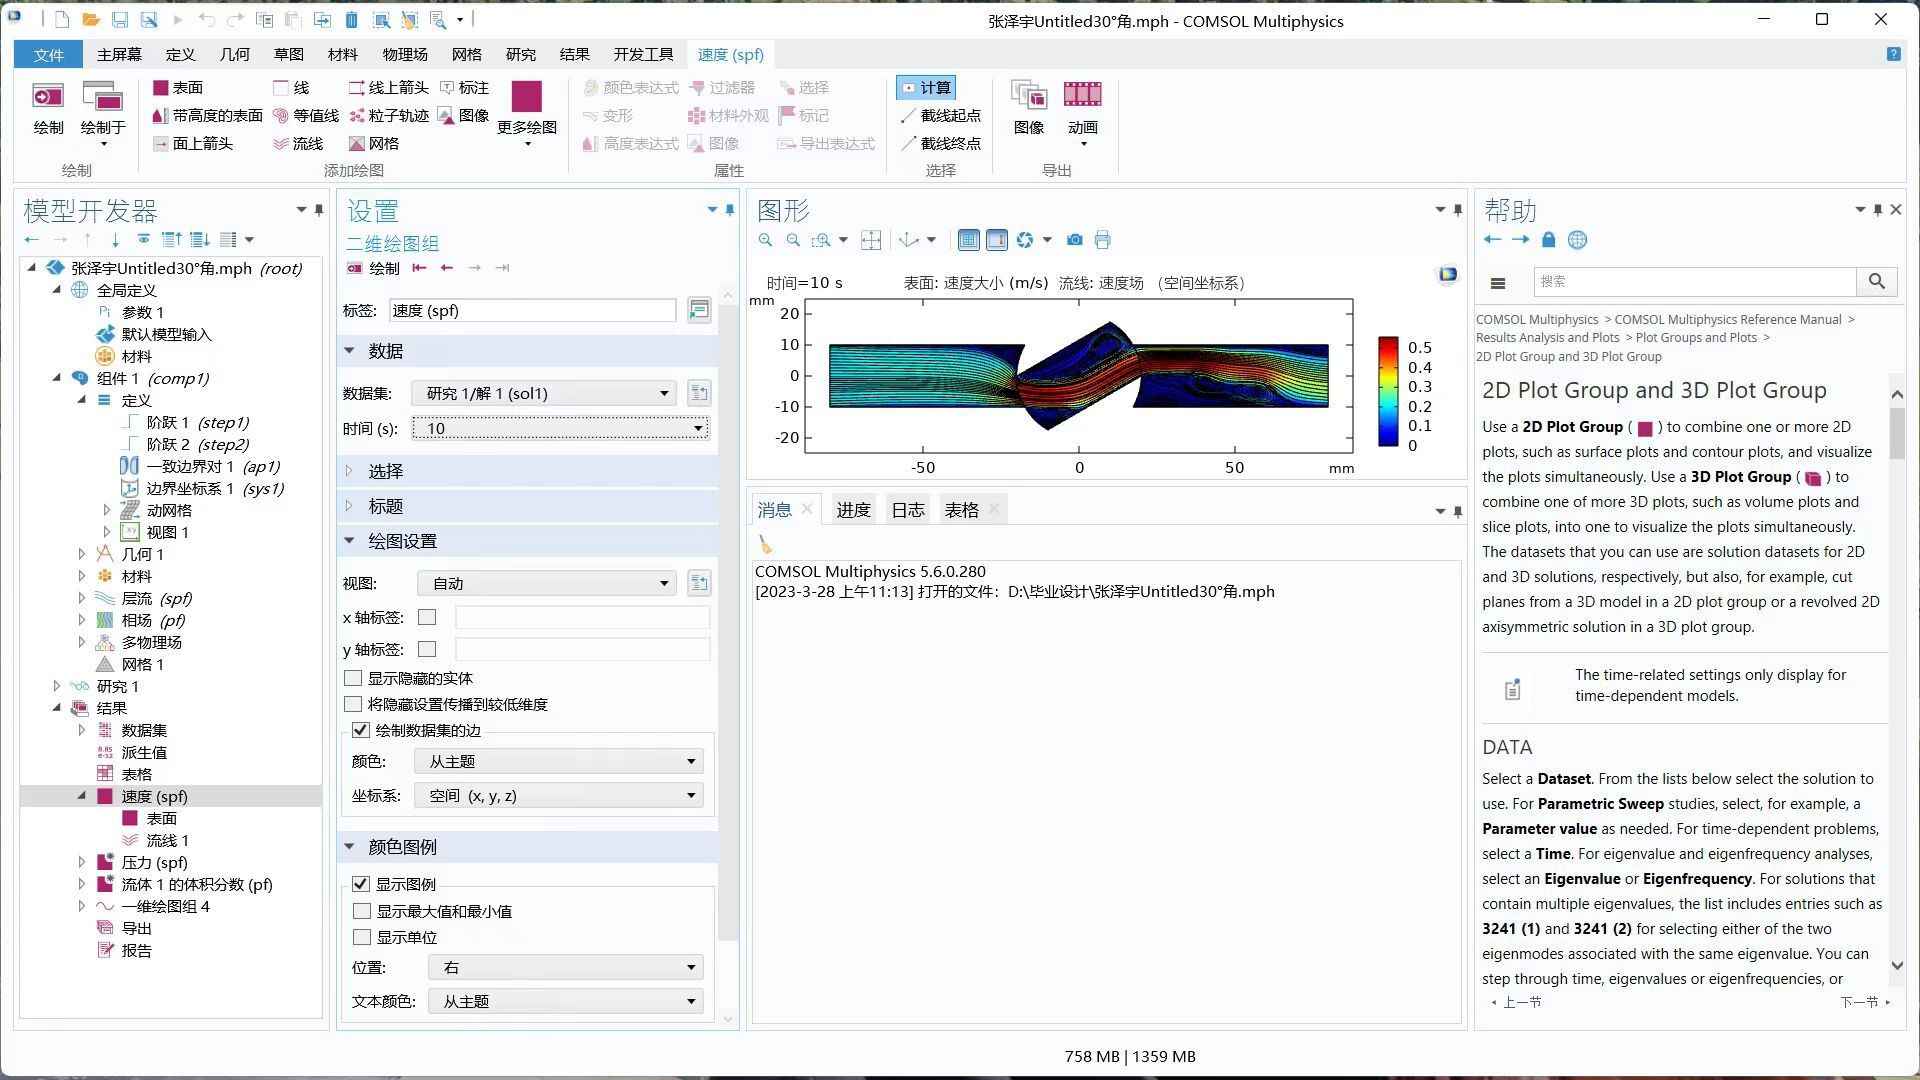Click the 计算 button in ribbon

click(x=925, y=88)
